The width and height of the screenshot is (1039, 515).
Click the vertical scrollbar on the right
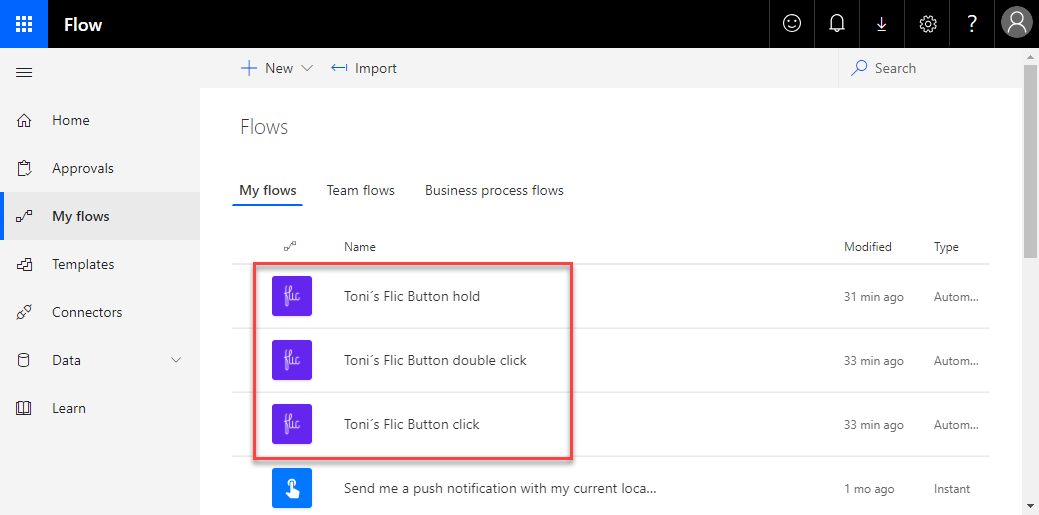[x=1031, y=160]
